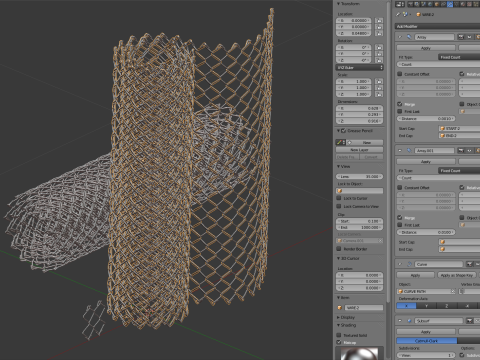480x360 pixels.
Task: Collapse the Curve modifier panel
Action: click(400, 264)
